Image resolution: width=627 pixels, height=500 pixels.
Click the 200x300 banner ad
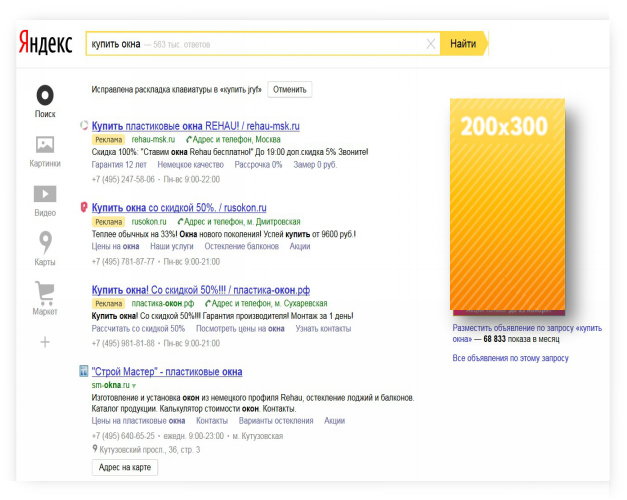507,205
